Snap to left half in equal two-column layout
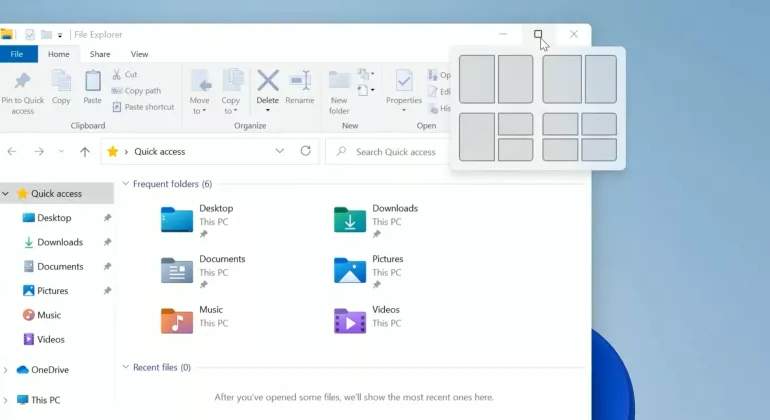770x420 pixels. [477, 79]
